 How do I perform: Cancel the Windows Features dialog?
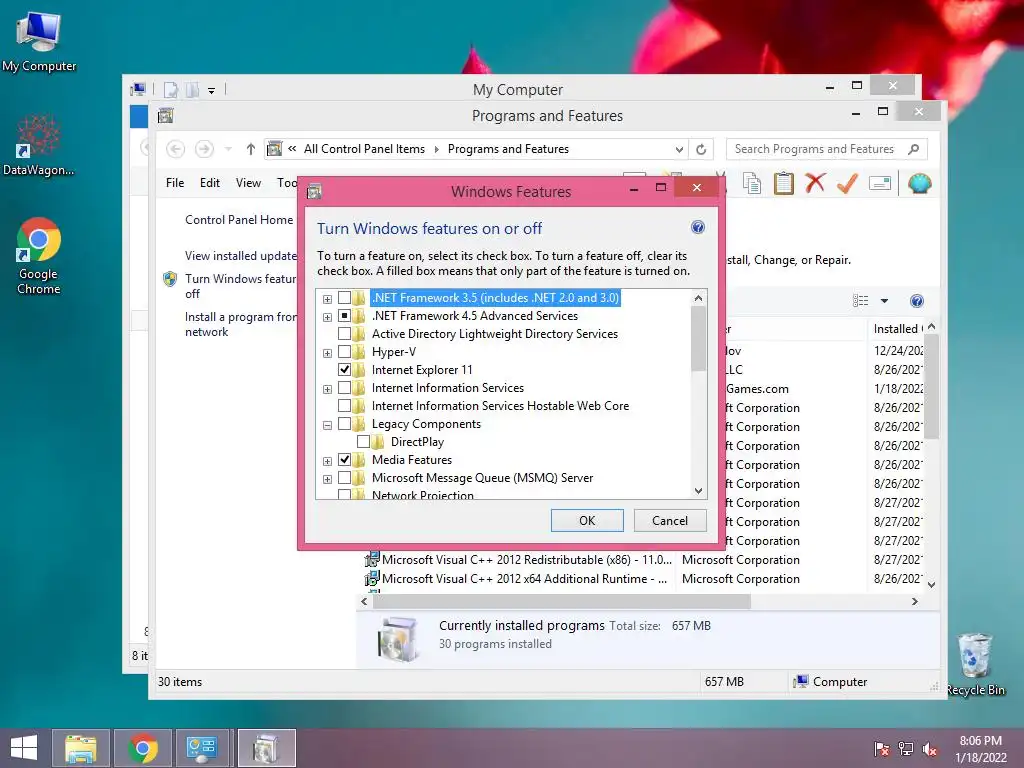click(670, 520)
